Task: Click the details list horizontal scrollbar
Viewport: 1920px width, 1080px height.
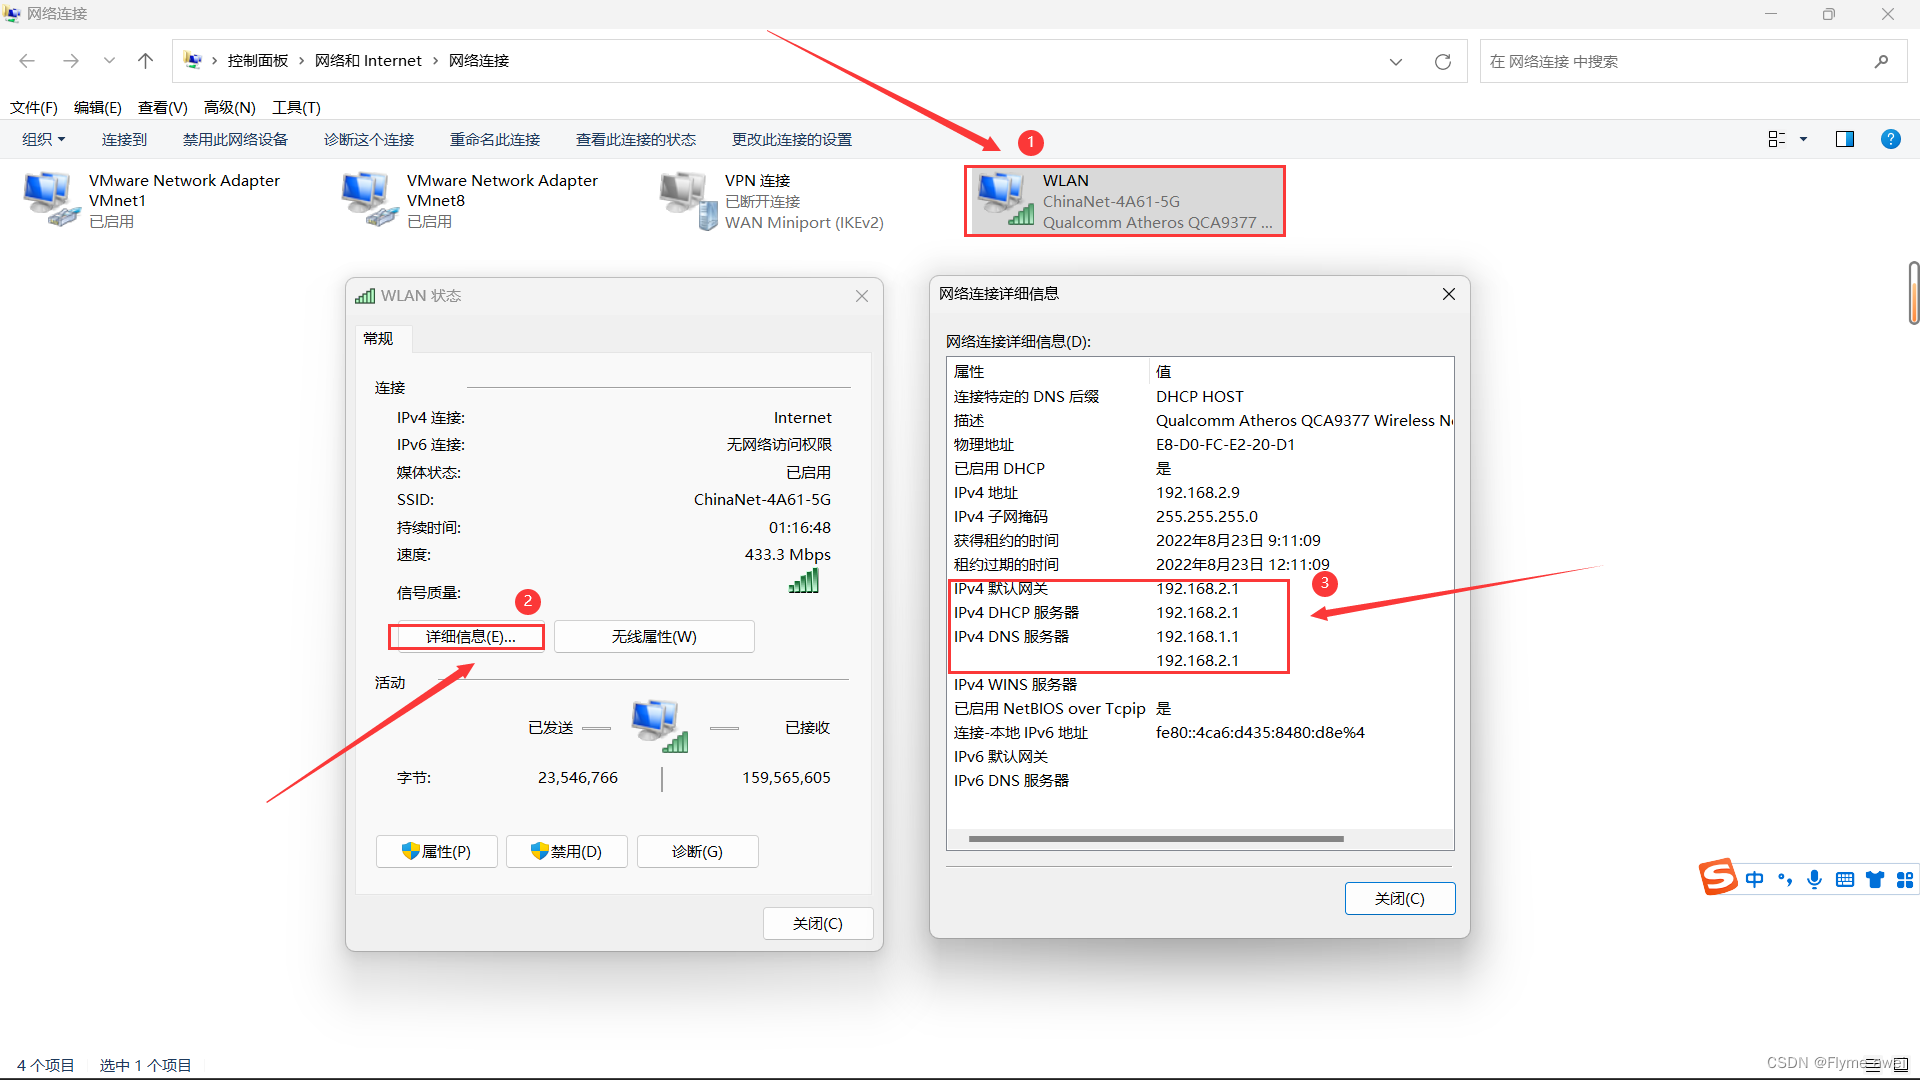Action: [1156, 839]
